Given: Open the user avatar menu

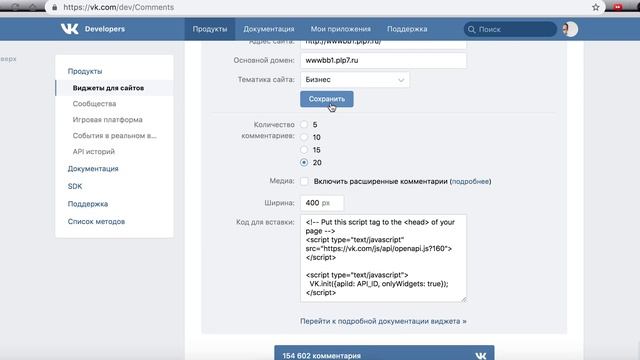Looking at the screenshot, I should (x=570, y=29).
